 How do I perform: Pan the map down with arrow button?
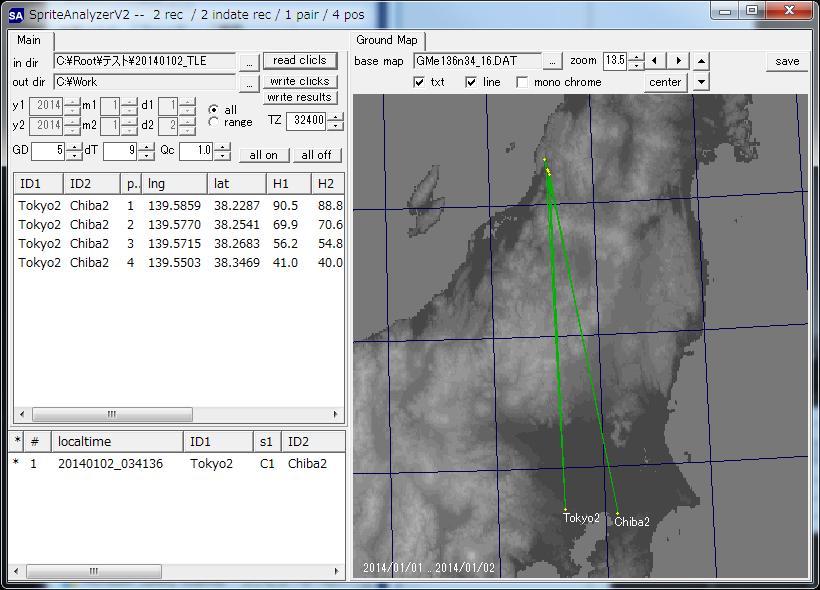(x=702, y=82)
